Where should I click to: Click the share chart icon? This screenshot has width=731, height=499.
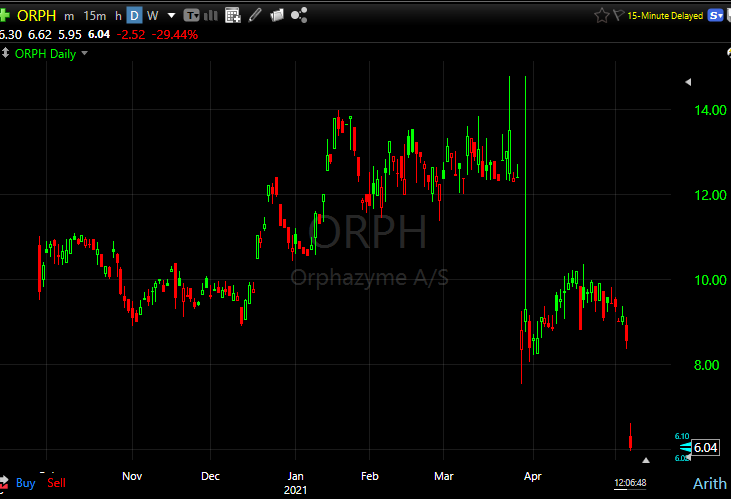[x=299, y=15]
